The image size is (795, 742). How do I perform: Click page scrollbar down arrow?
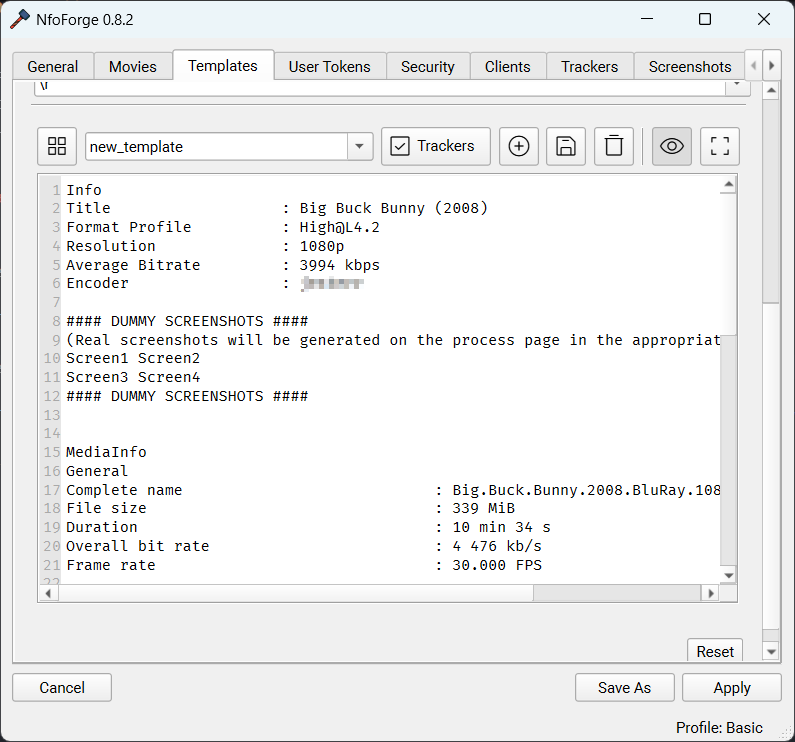771,652
